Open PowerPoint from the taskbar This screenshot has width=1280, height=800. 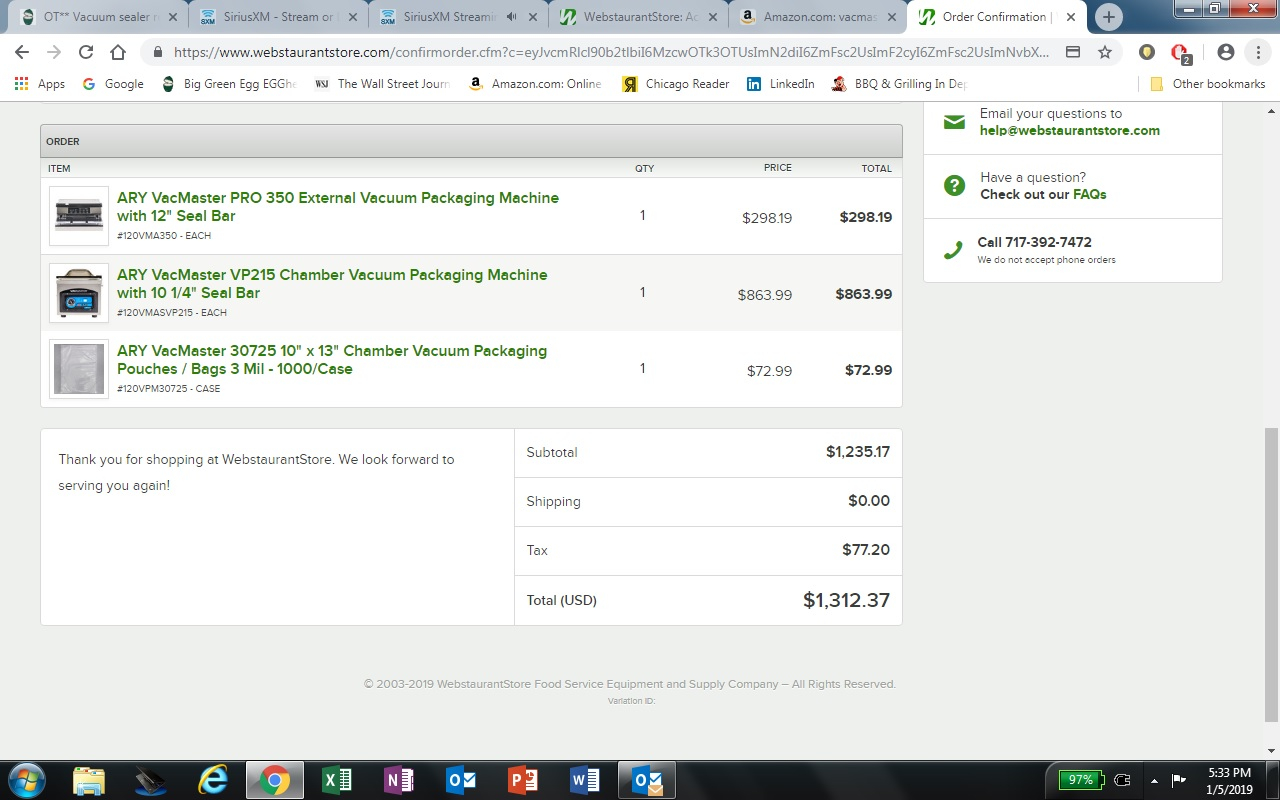pyautogui.click(x=523, y=780)
